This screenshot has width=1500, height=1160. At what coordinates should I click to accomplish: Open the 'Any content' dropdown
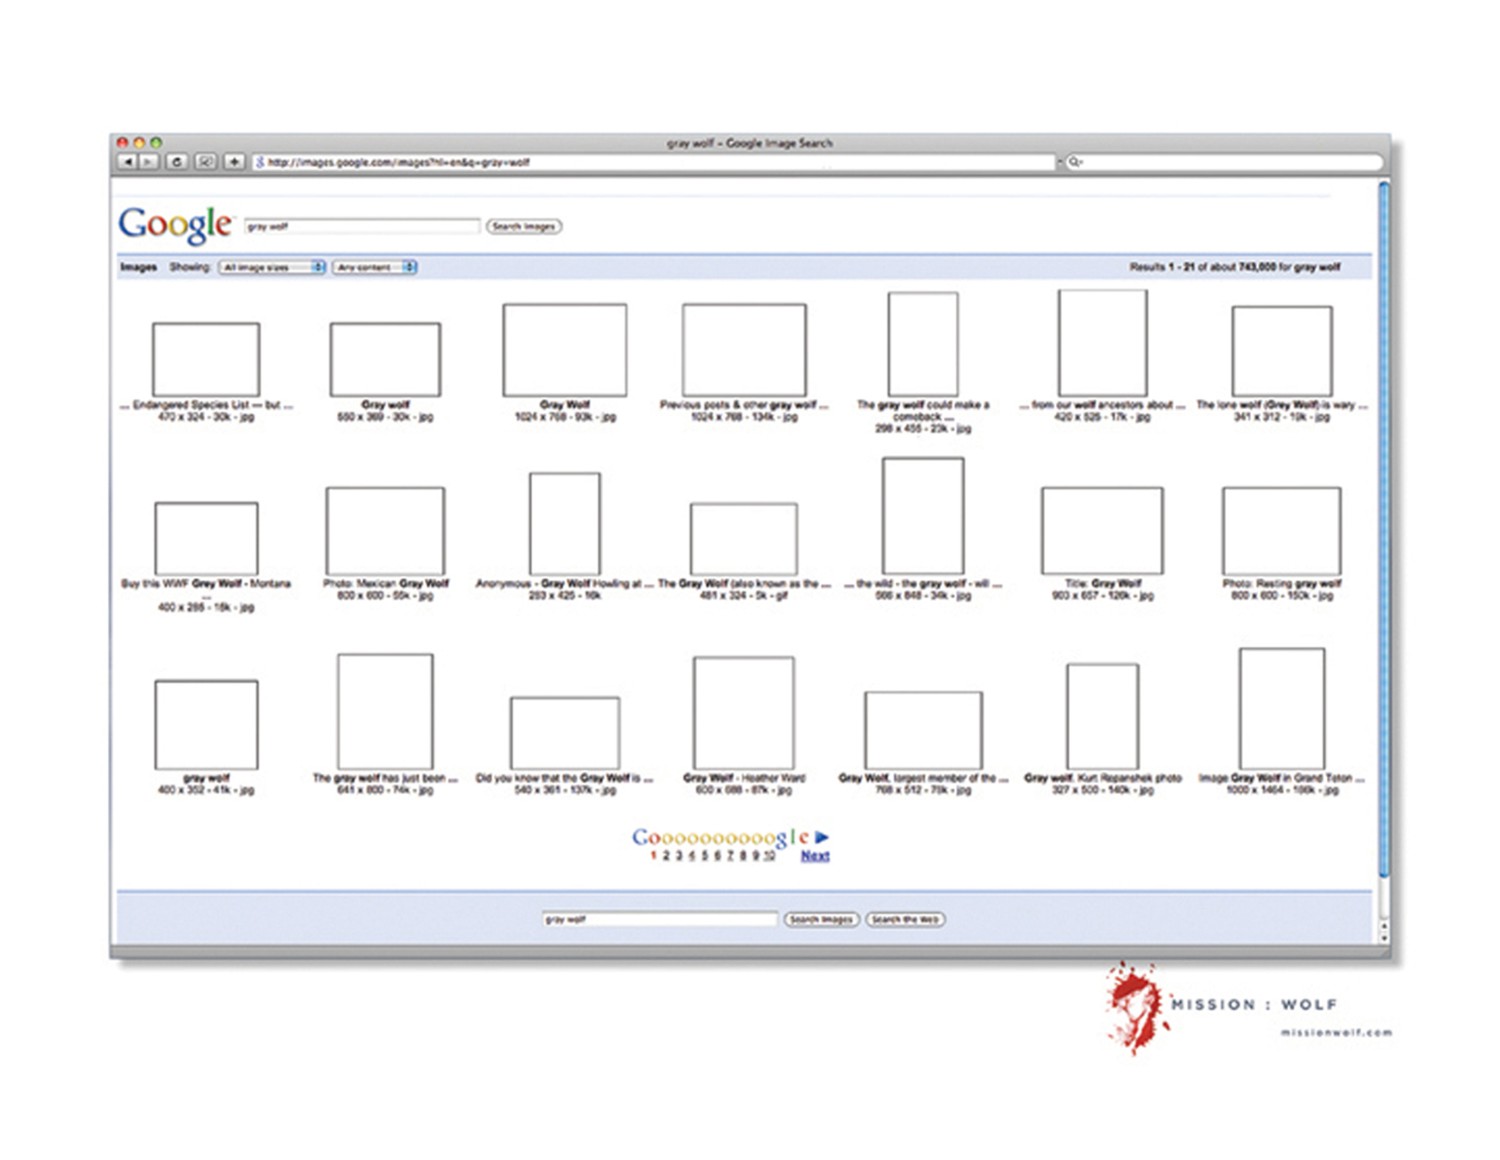[375, 267]
